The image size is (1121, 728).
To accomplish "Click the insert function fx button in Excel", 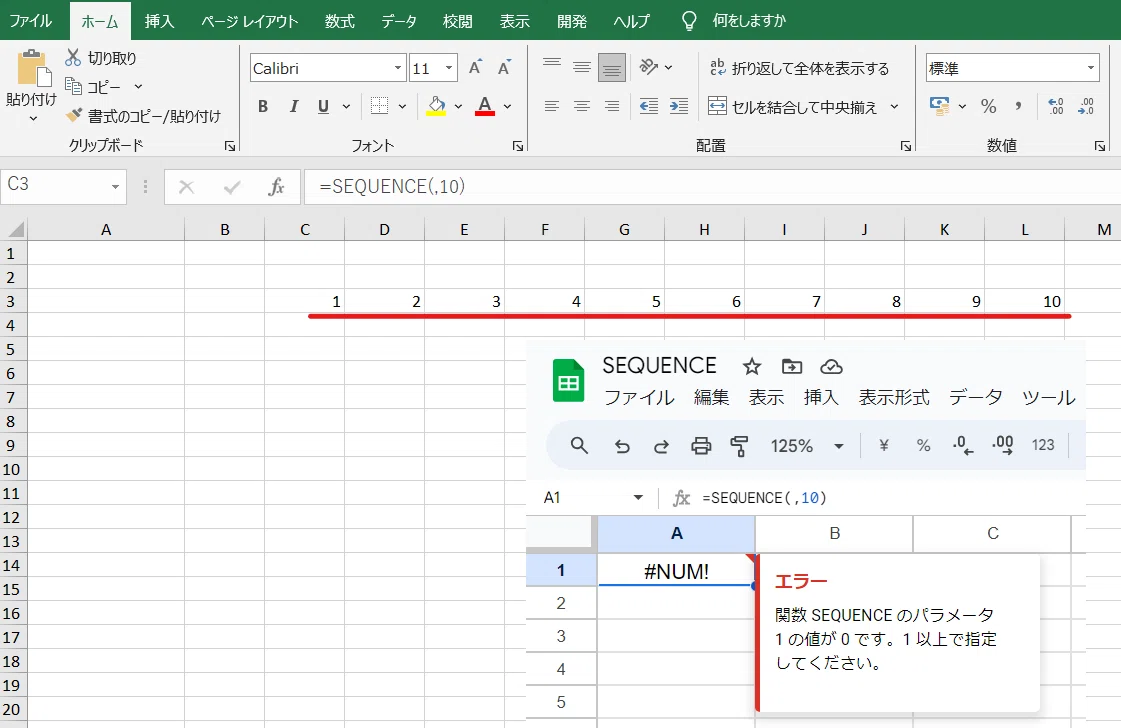I will (276, 187).
